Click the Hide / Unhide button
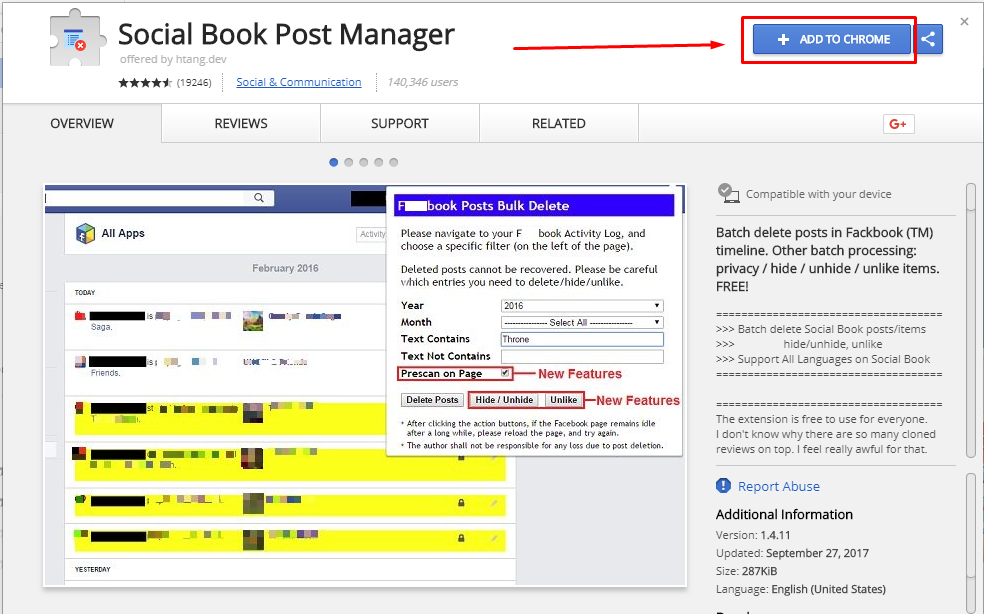 coord(504,400)
